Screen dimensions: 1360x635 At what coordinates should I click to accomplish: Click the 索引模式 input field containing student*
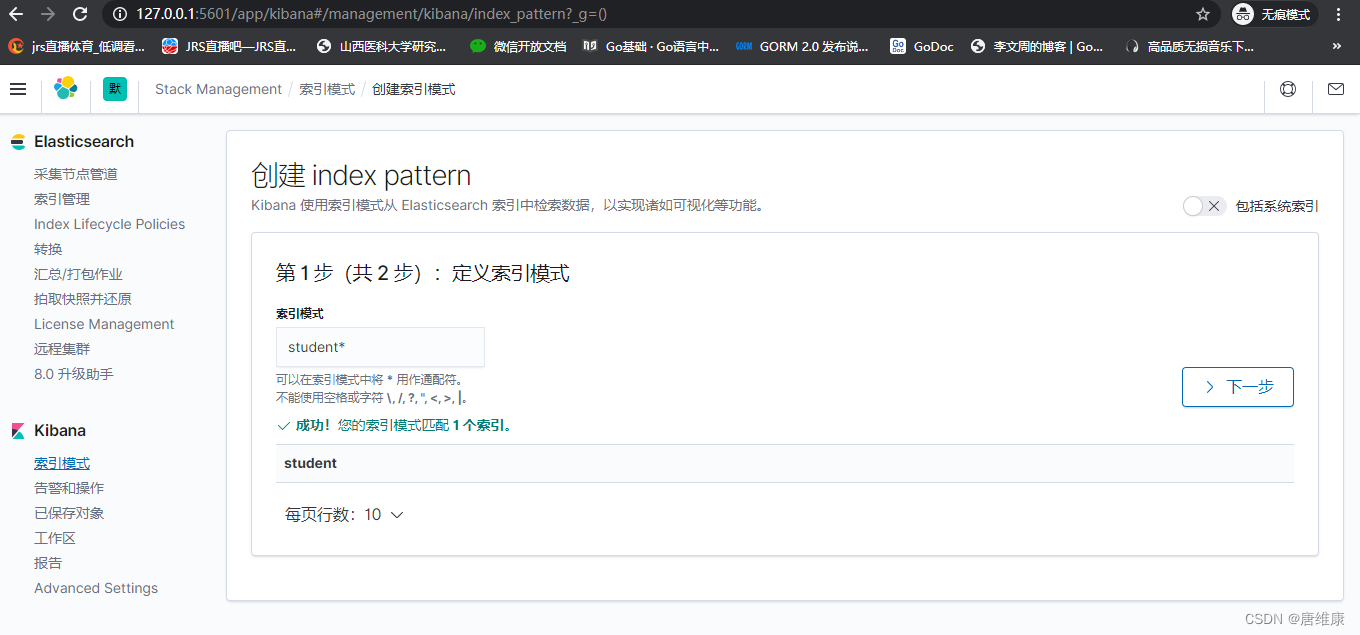pyautogui.click(x=380, y=346)
